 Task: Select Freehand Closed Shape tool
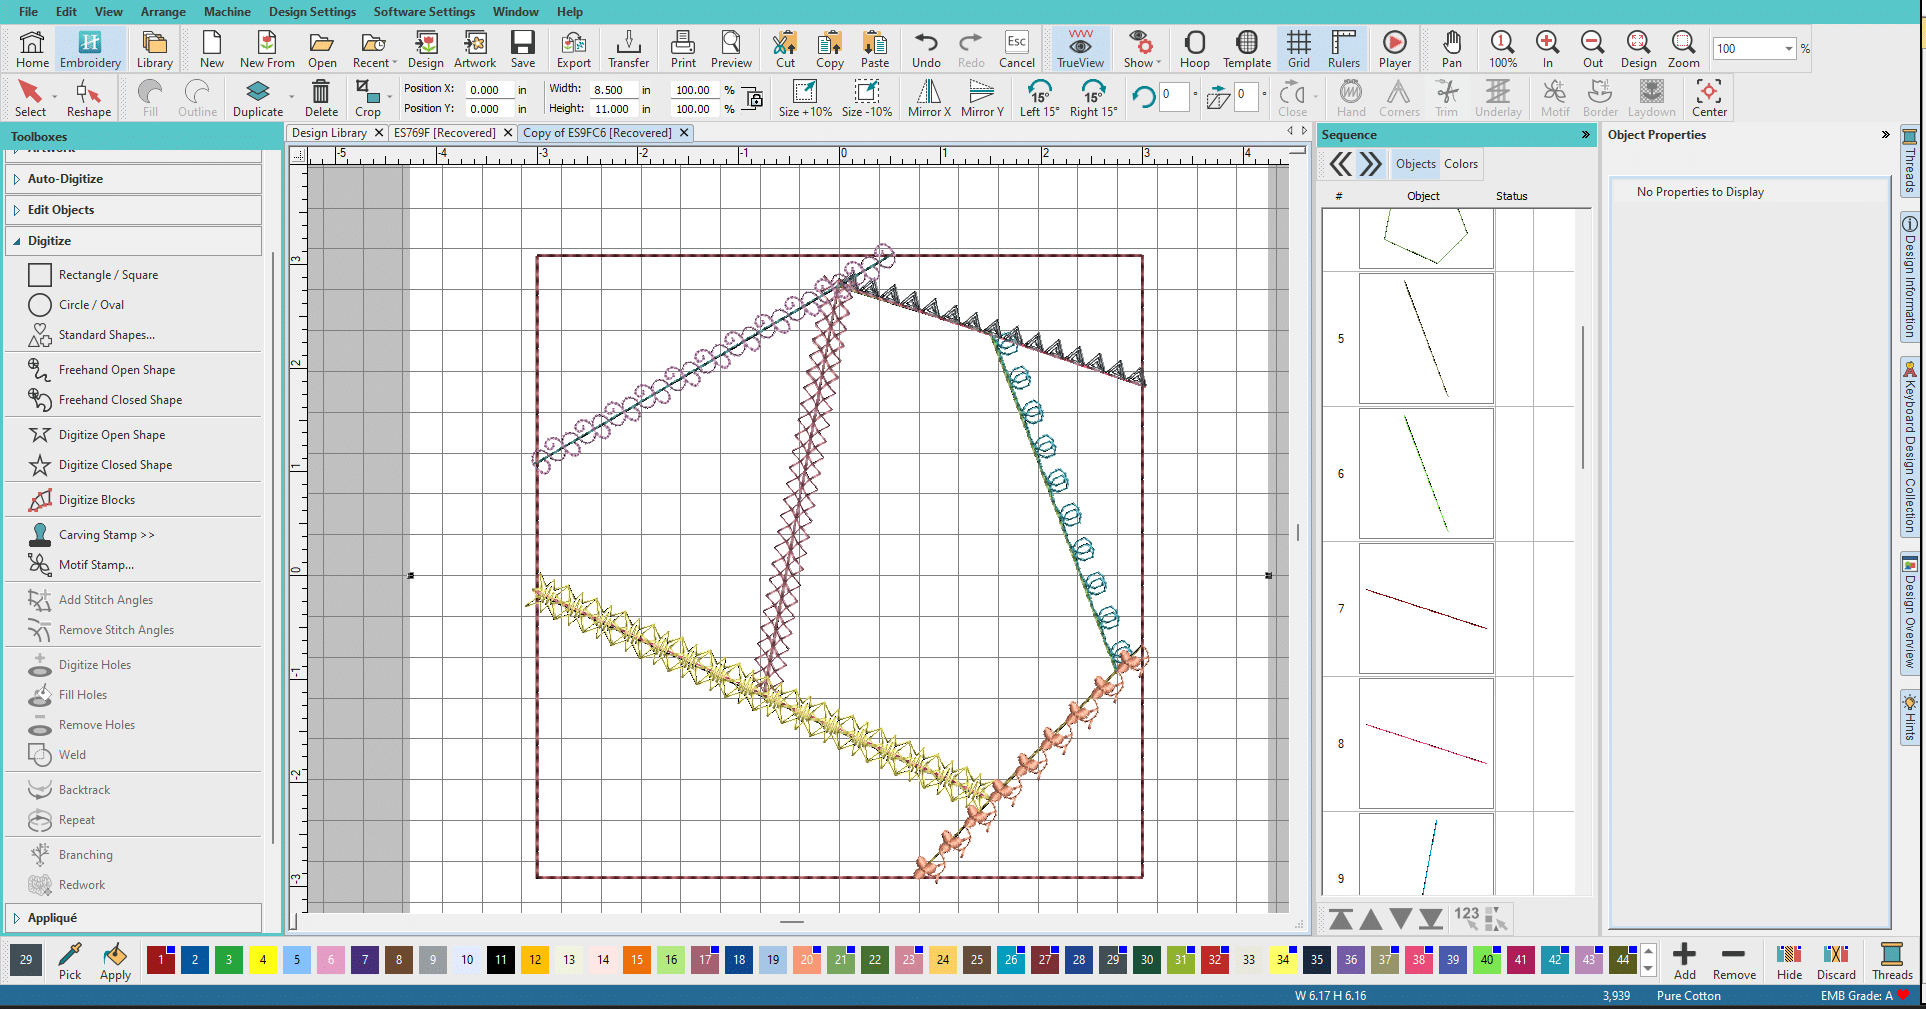[x=120, y=400]
